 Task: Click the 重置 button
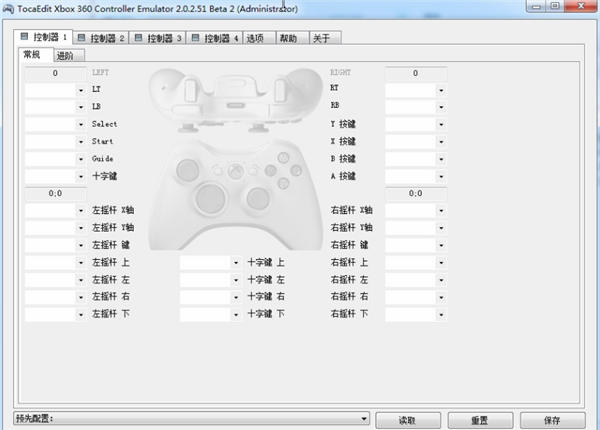480,420
